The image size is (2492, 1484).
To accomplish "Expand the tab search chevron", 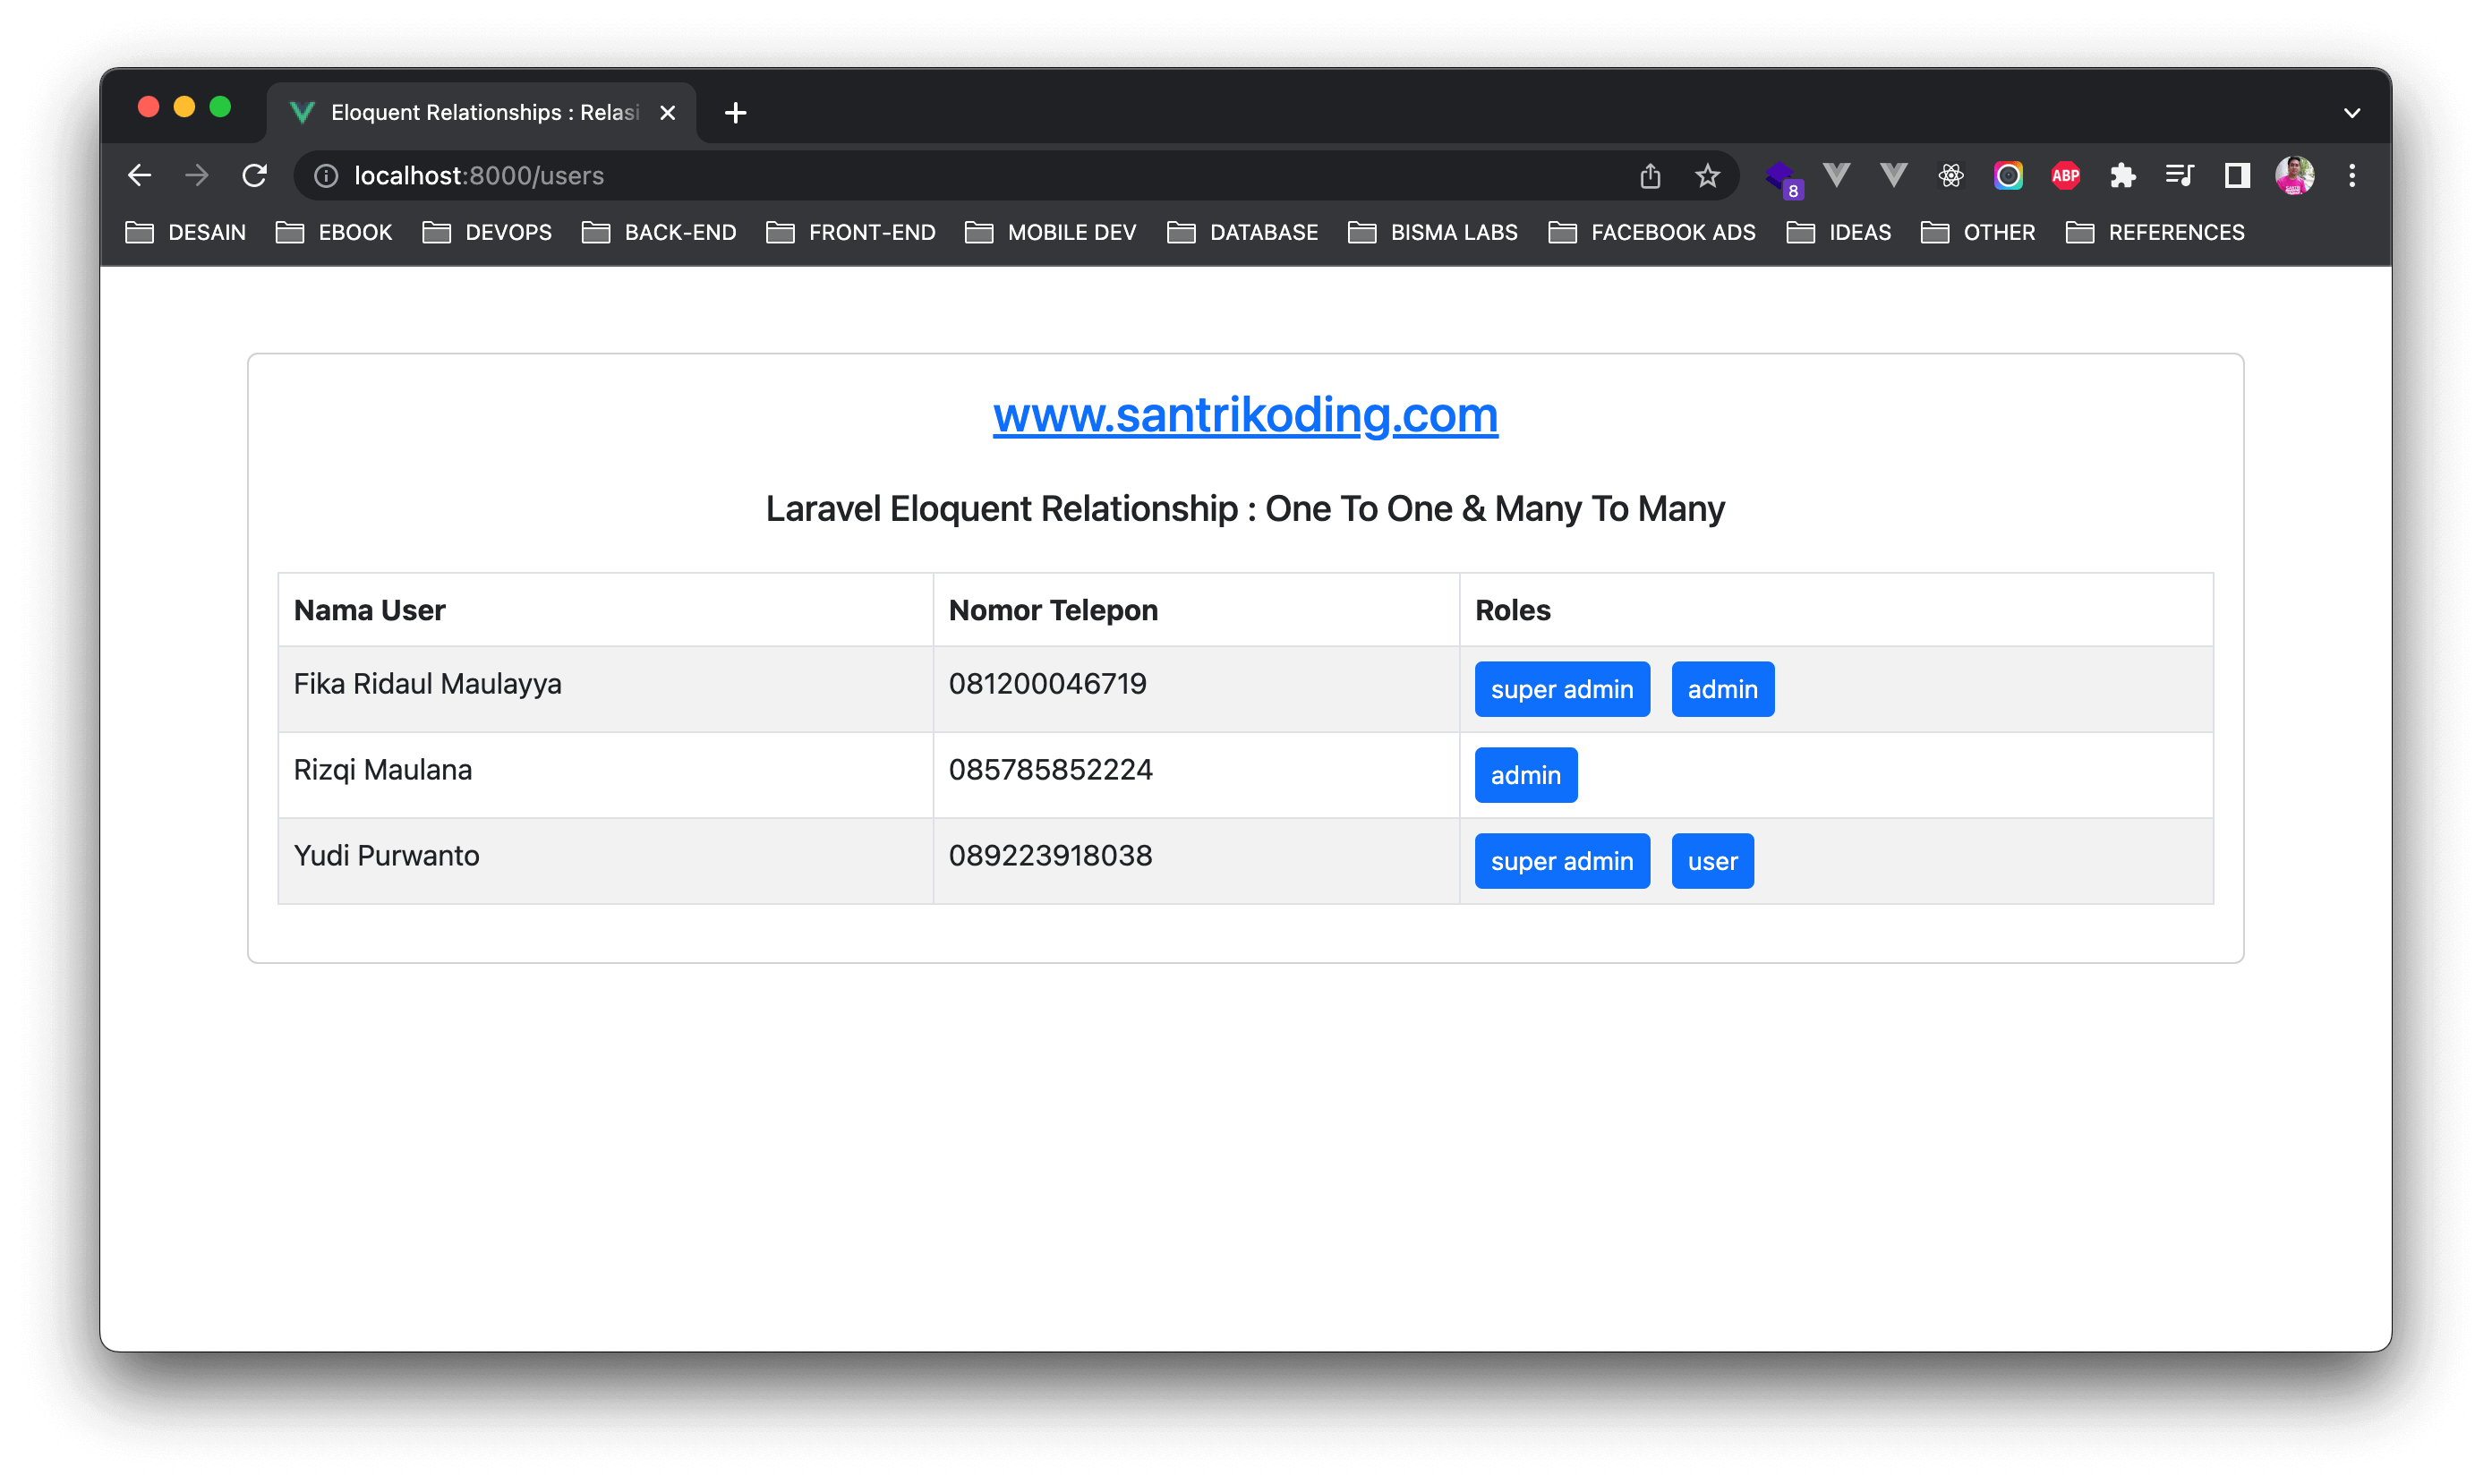I will 2352,113.
